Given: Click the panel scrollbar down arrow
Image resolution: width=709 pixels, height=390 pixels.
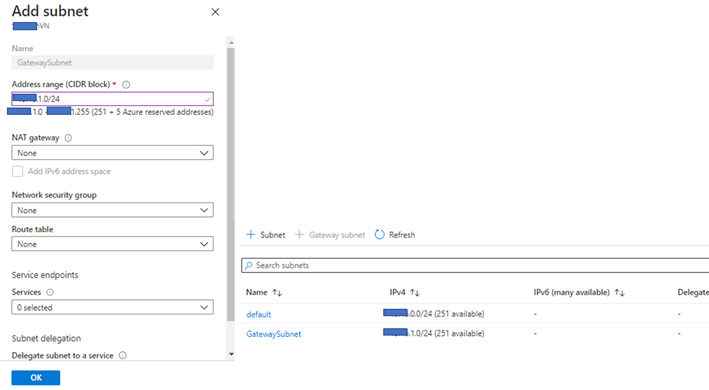Looking at the screenshot, I should click(x=231, y=354).
